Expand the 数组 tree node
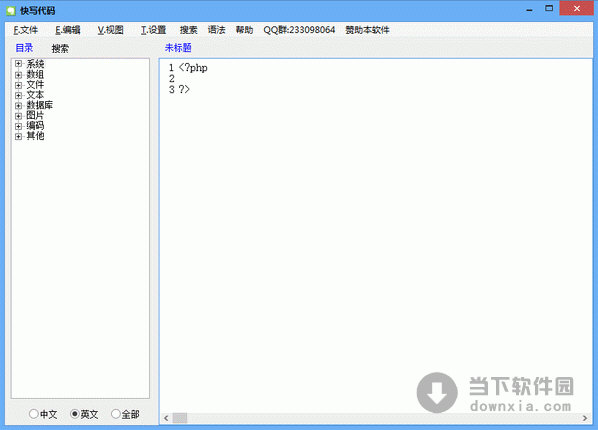 point(18,74)
